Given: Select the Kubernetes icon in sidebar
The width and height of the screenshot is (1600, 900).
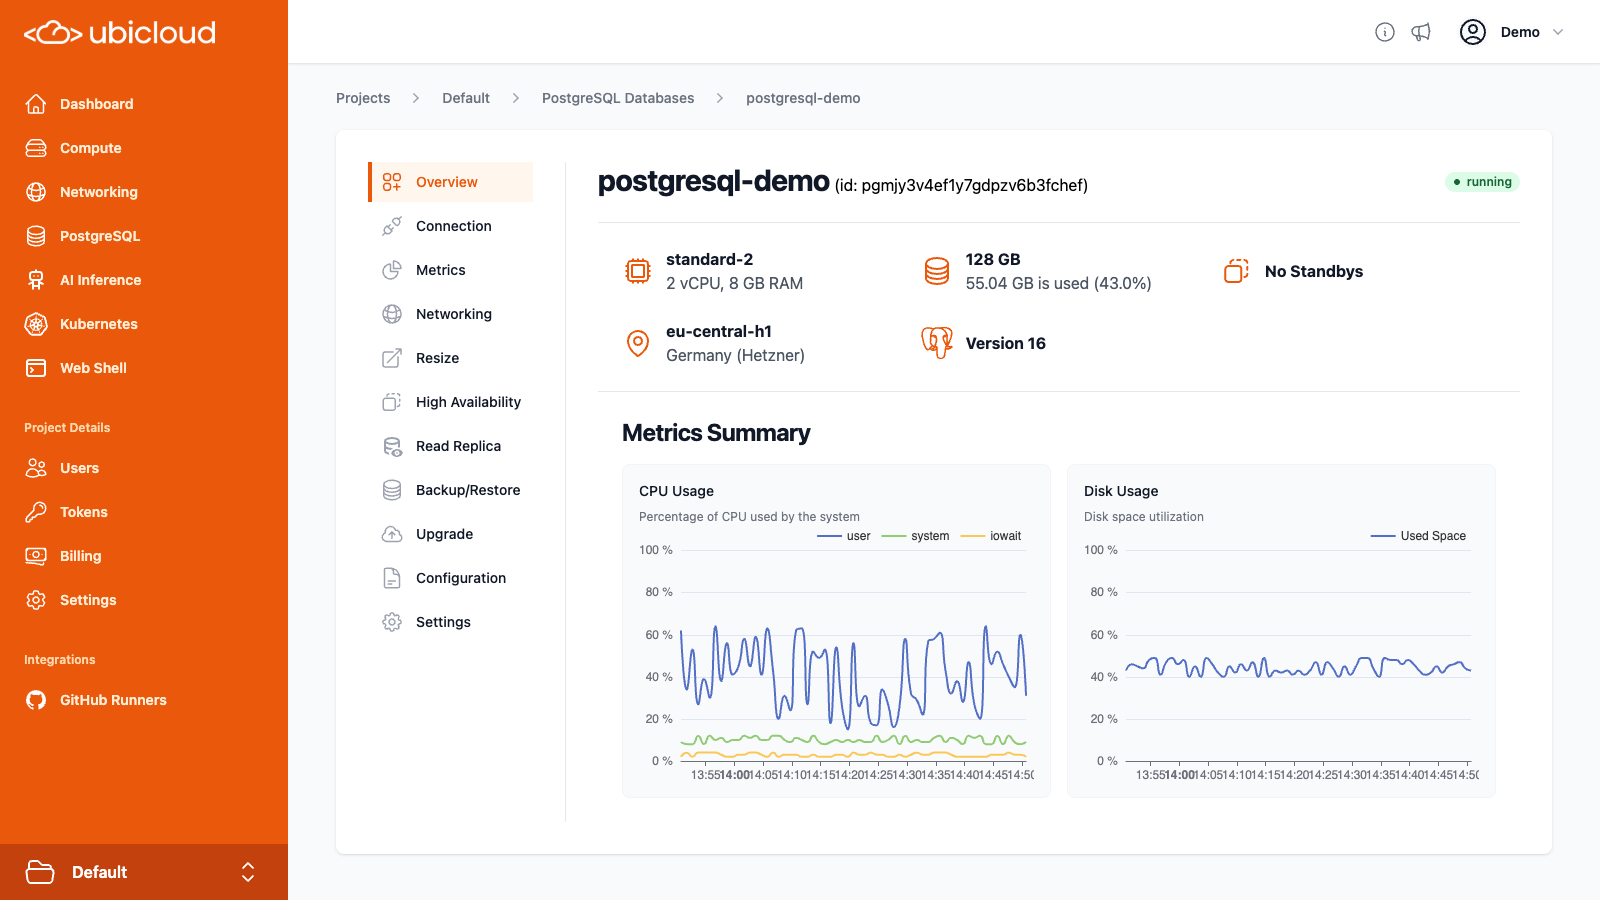Looking at the screenshot, I should coord(35,324).
